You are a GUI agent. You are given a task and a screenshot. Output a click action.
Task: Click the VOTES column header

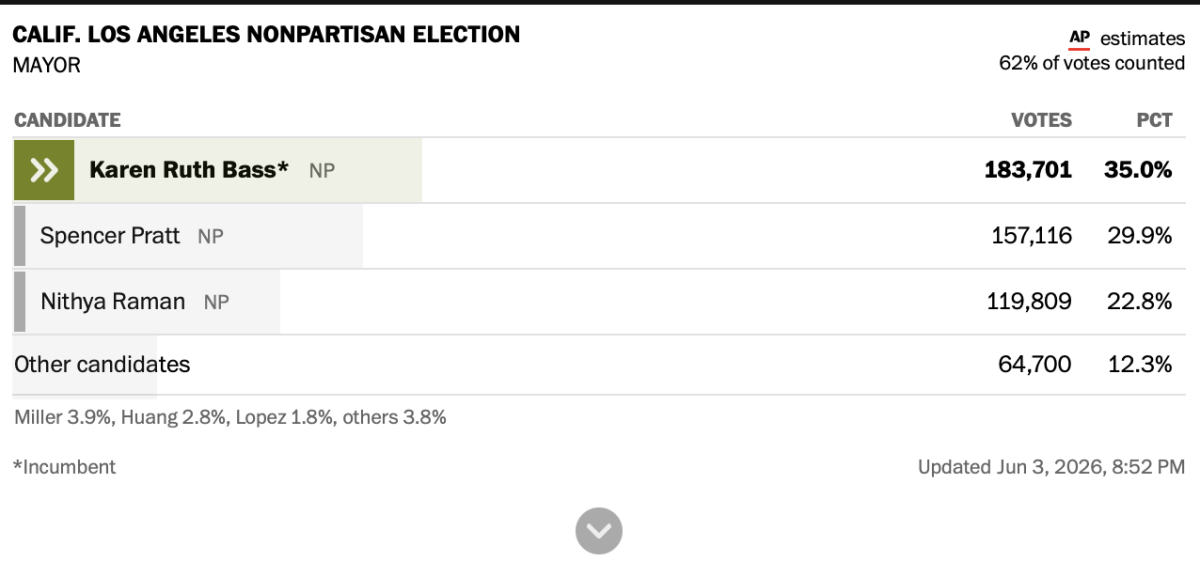pyautogui.click(x=1041, y=120)
